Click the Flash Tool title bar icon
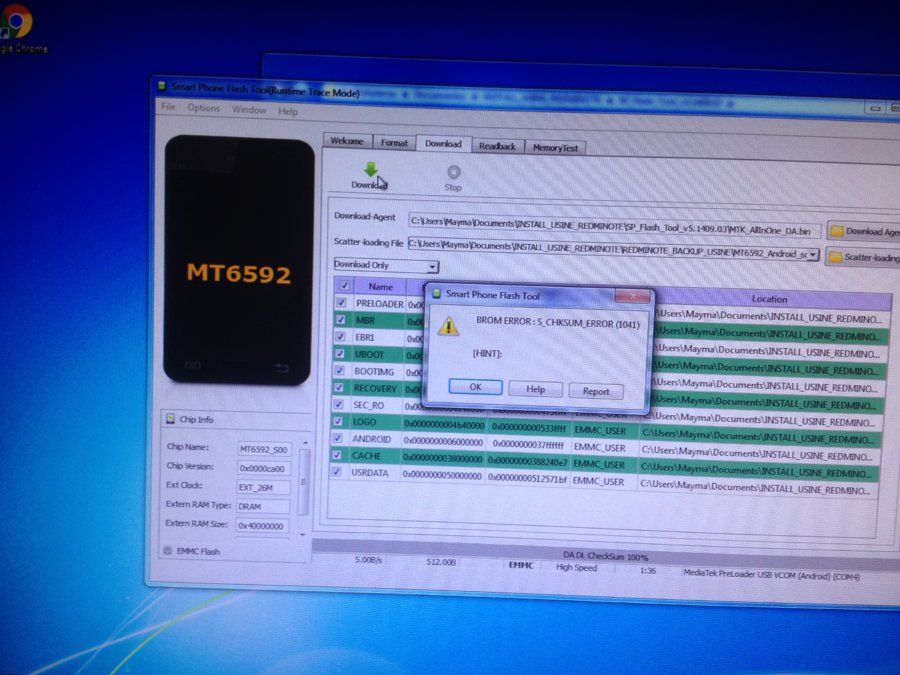 tap(162, 86)
